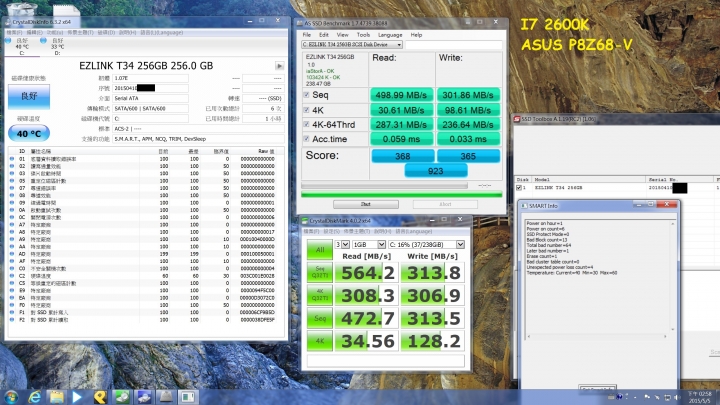Run the plain Seq test button in CrystalDiskMark

tap(320, 318)
